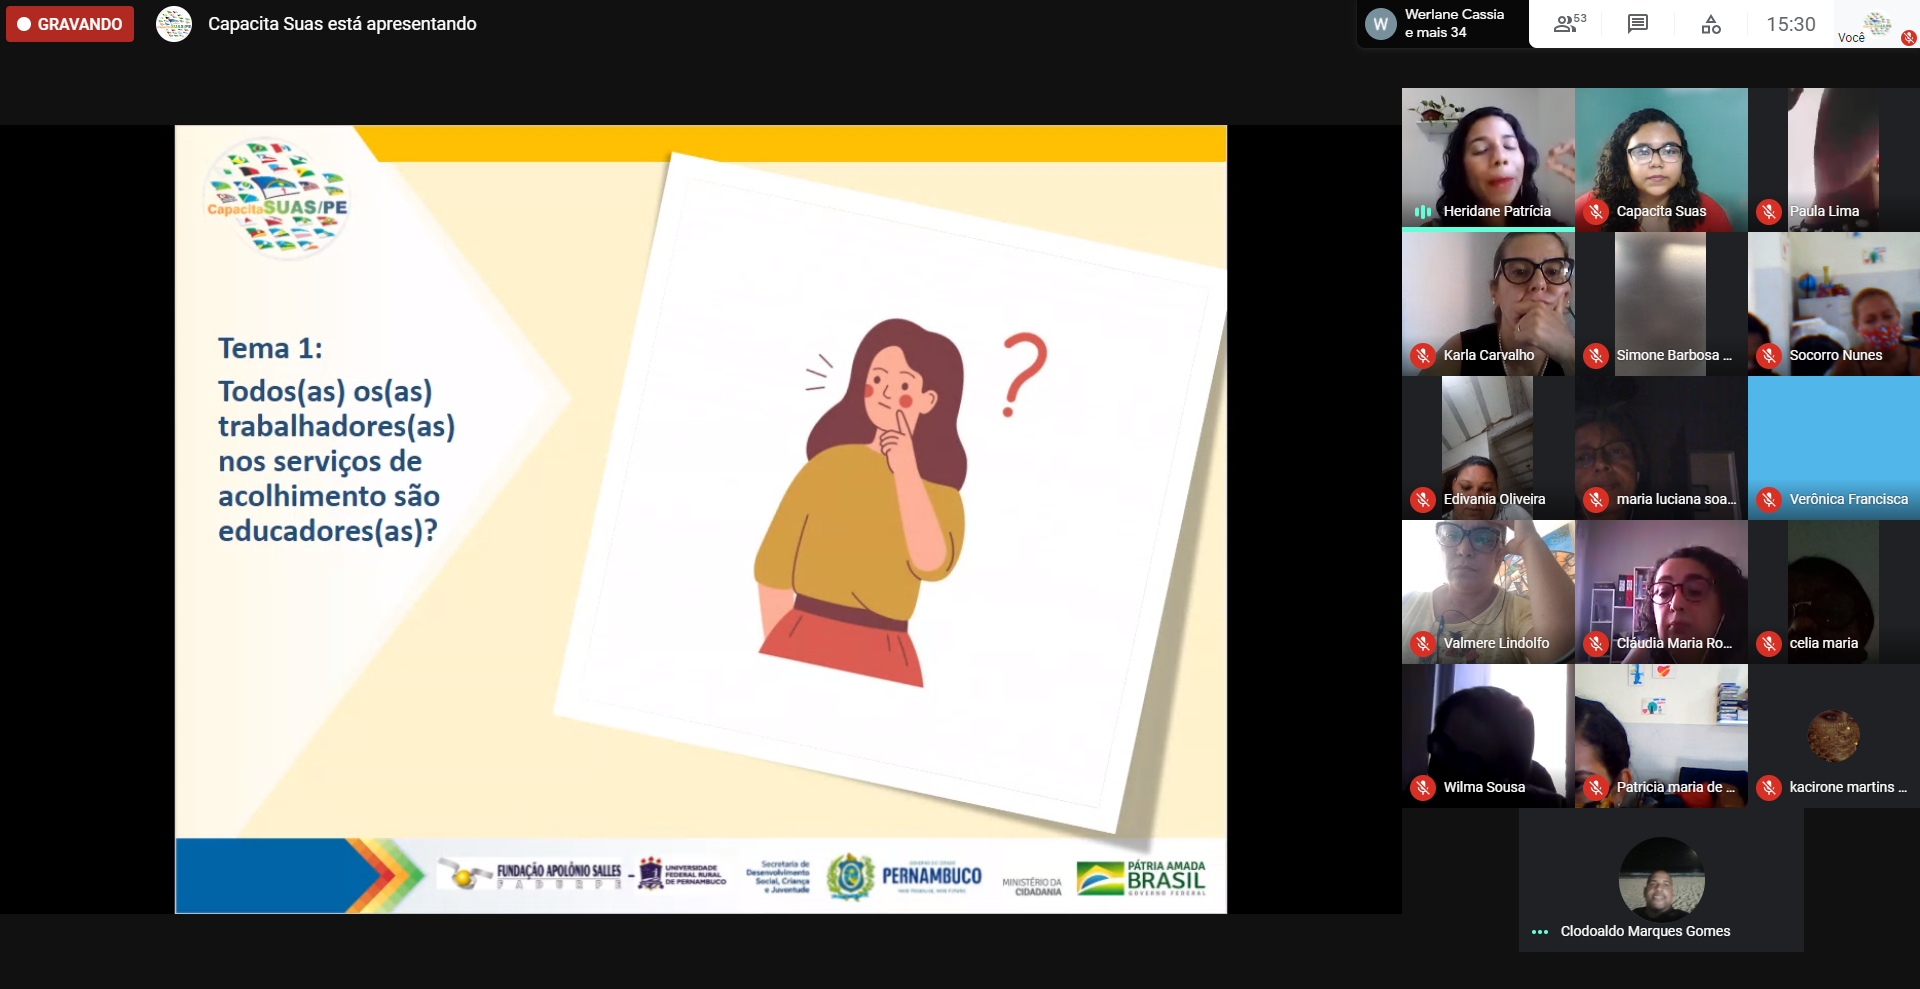Image resolution: width=1920 pixels, height=989 pixels.
Task: Click the 15:30 clock in the top bar
Action: [x=1790, y=24]
